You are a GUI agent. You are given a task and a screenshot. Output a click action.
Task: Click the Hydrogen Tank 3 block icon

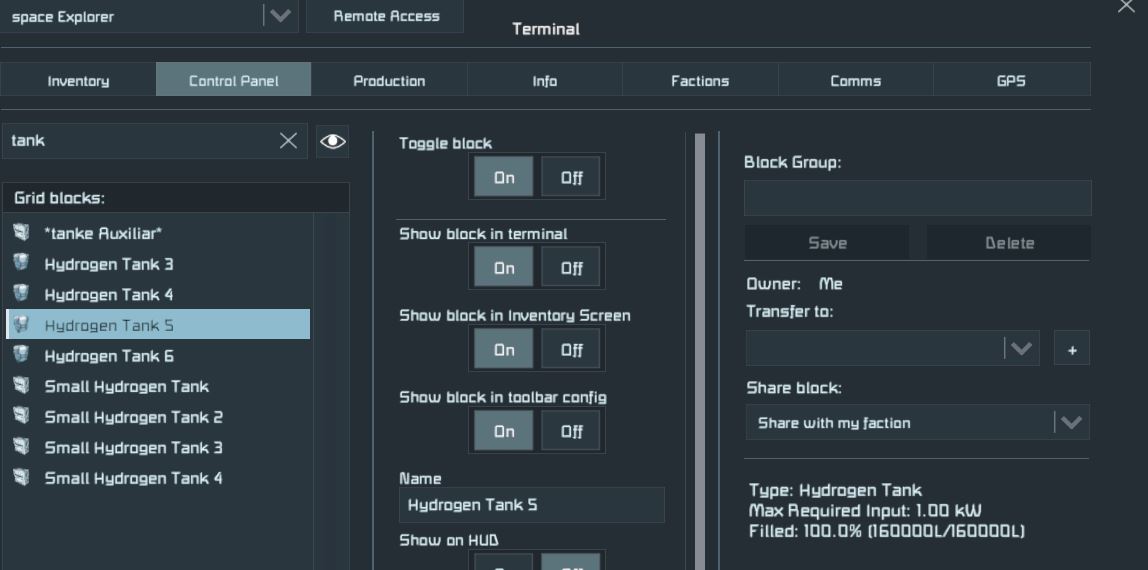click(x=22, y=264)
